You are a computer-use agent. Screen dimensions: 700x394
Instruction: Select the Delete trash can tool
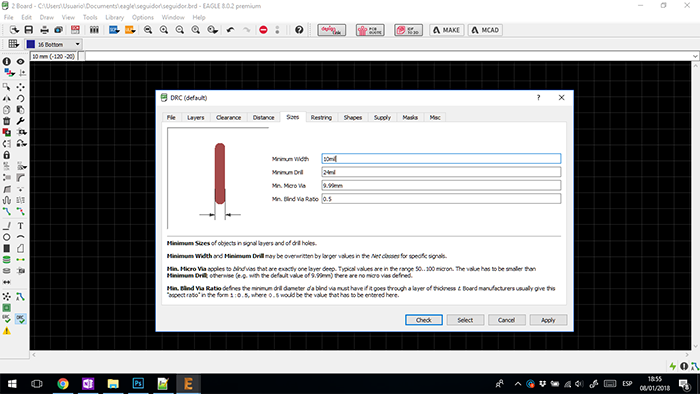pos(7,121)
